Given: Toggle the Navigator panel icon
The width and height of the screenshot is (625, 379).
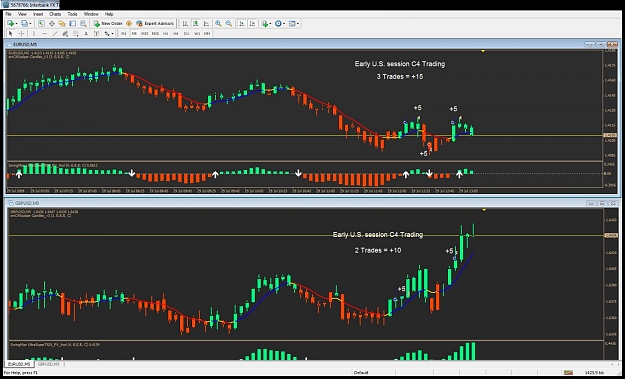Looking at the screenshot, I should click(x=62, y=24).
